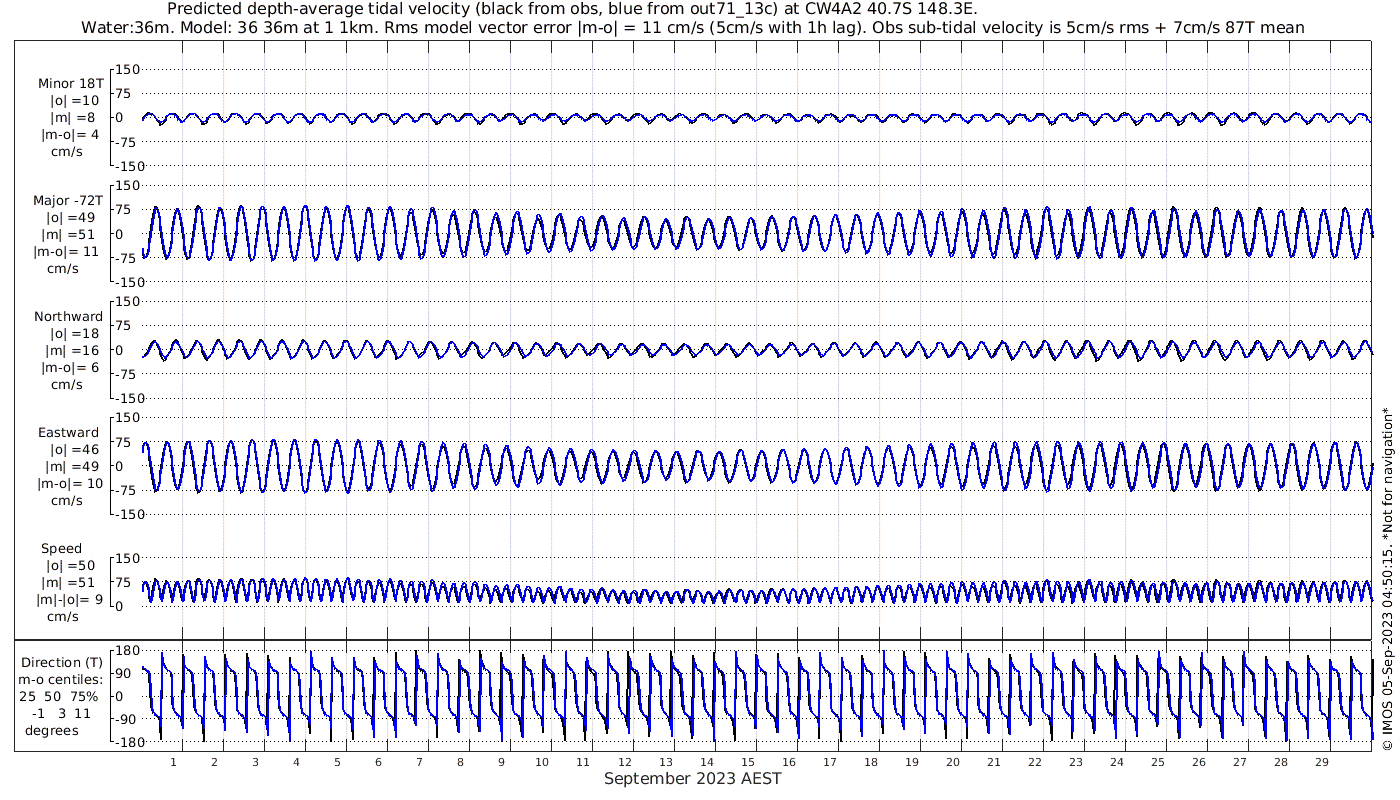
Task: Click the chart title line 'Predicted depth-average tidal velocity'
Action: 572,9
